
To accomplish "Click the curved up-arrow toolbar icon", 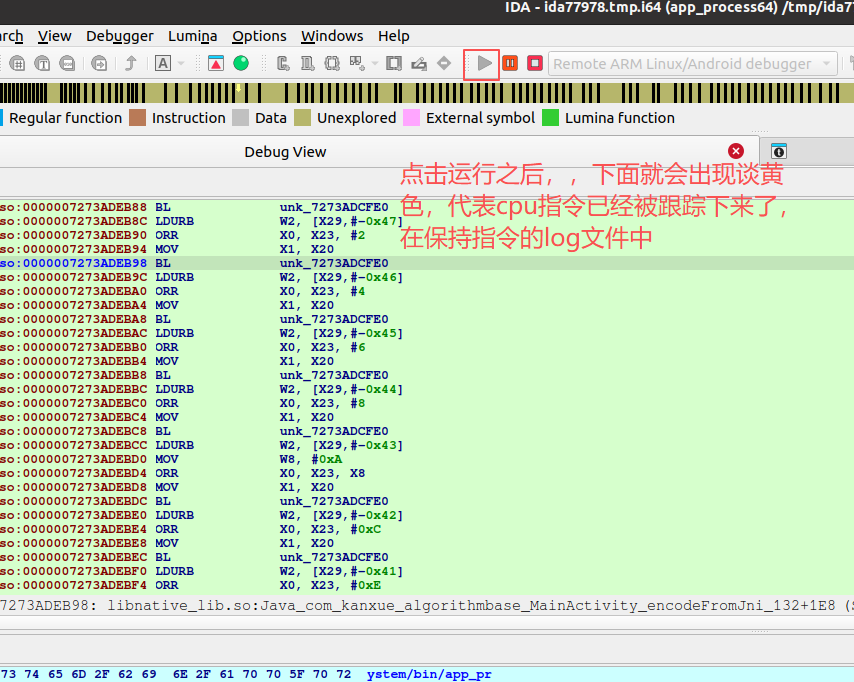I will [x=131, y=63].
